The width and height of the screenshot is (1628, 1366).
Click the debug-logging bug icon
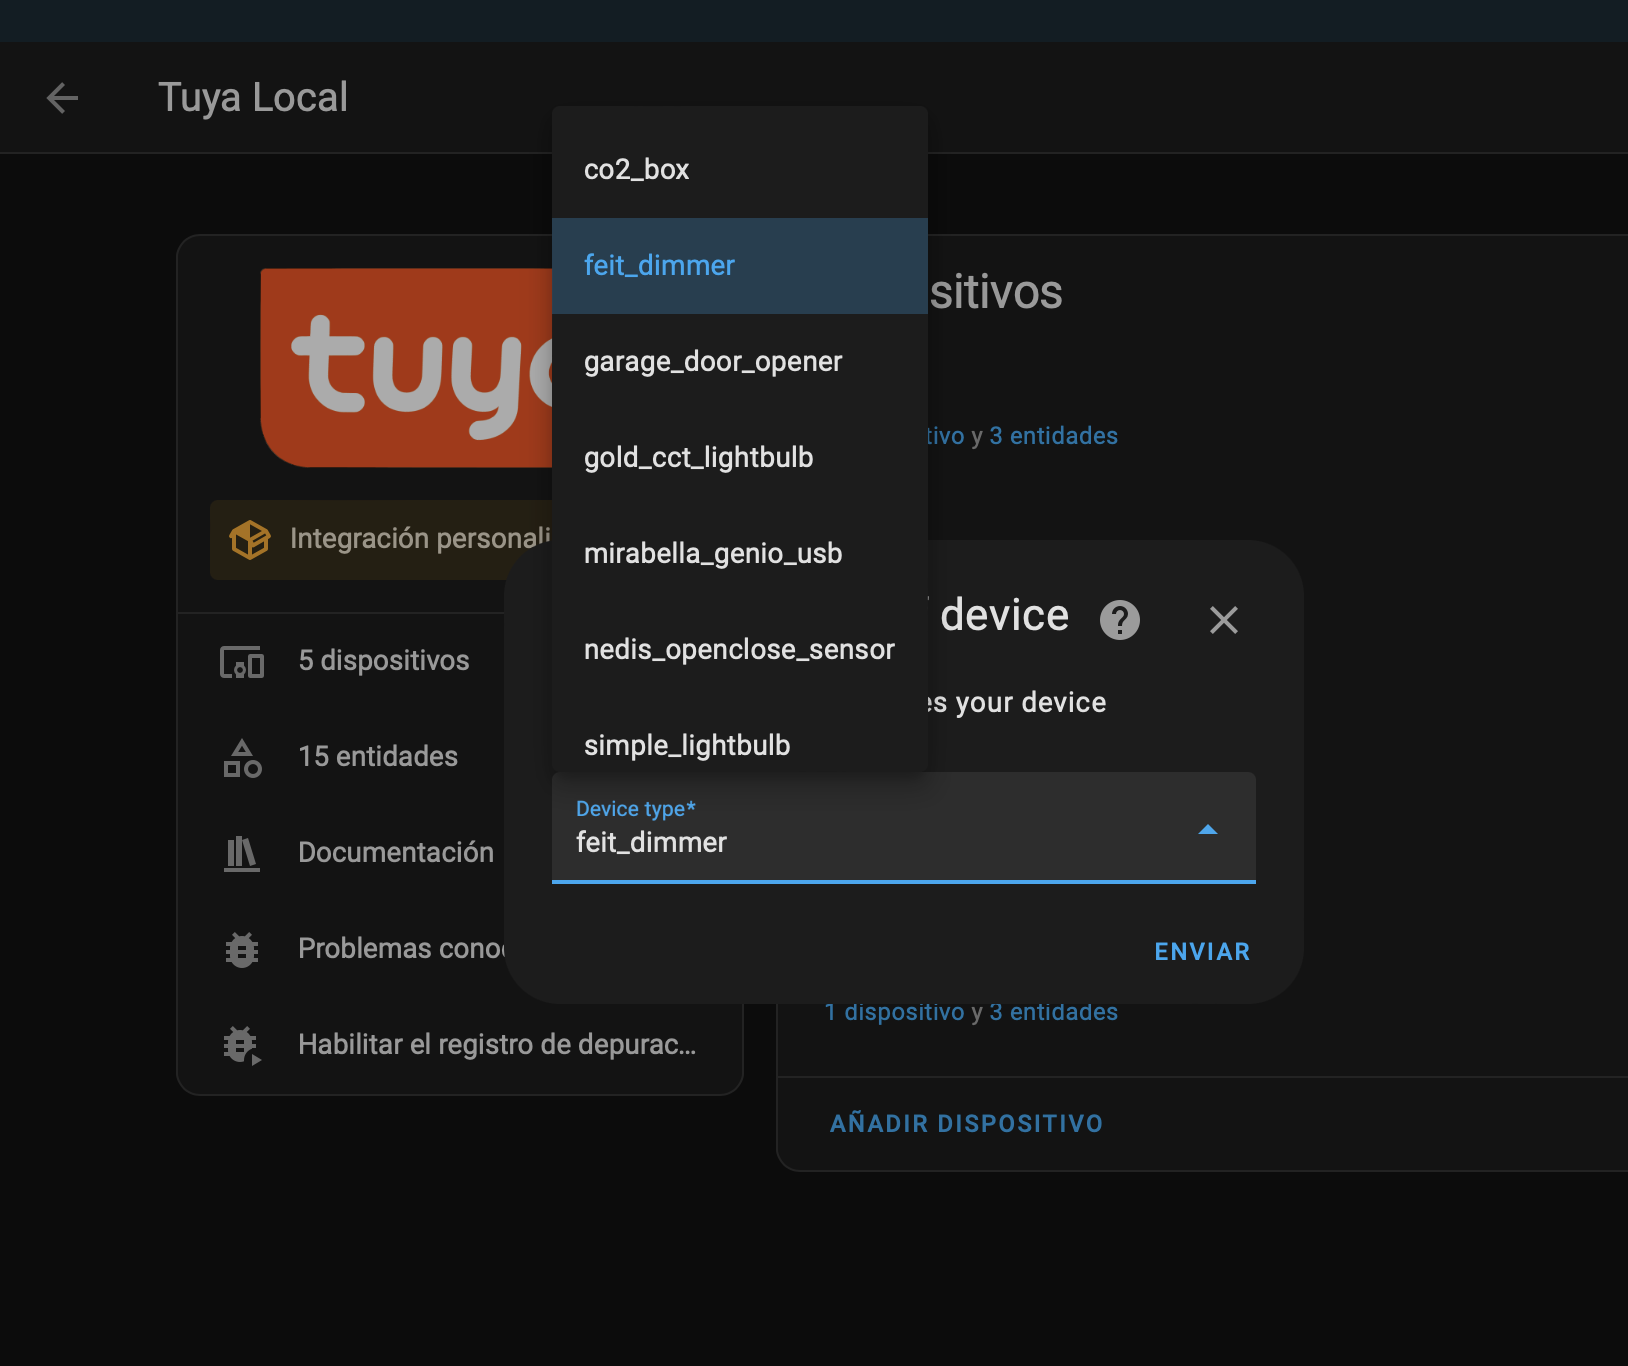[x=241, y=1044]
